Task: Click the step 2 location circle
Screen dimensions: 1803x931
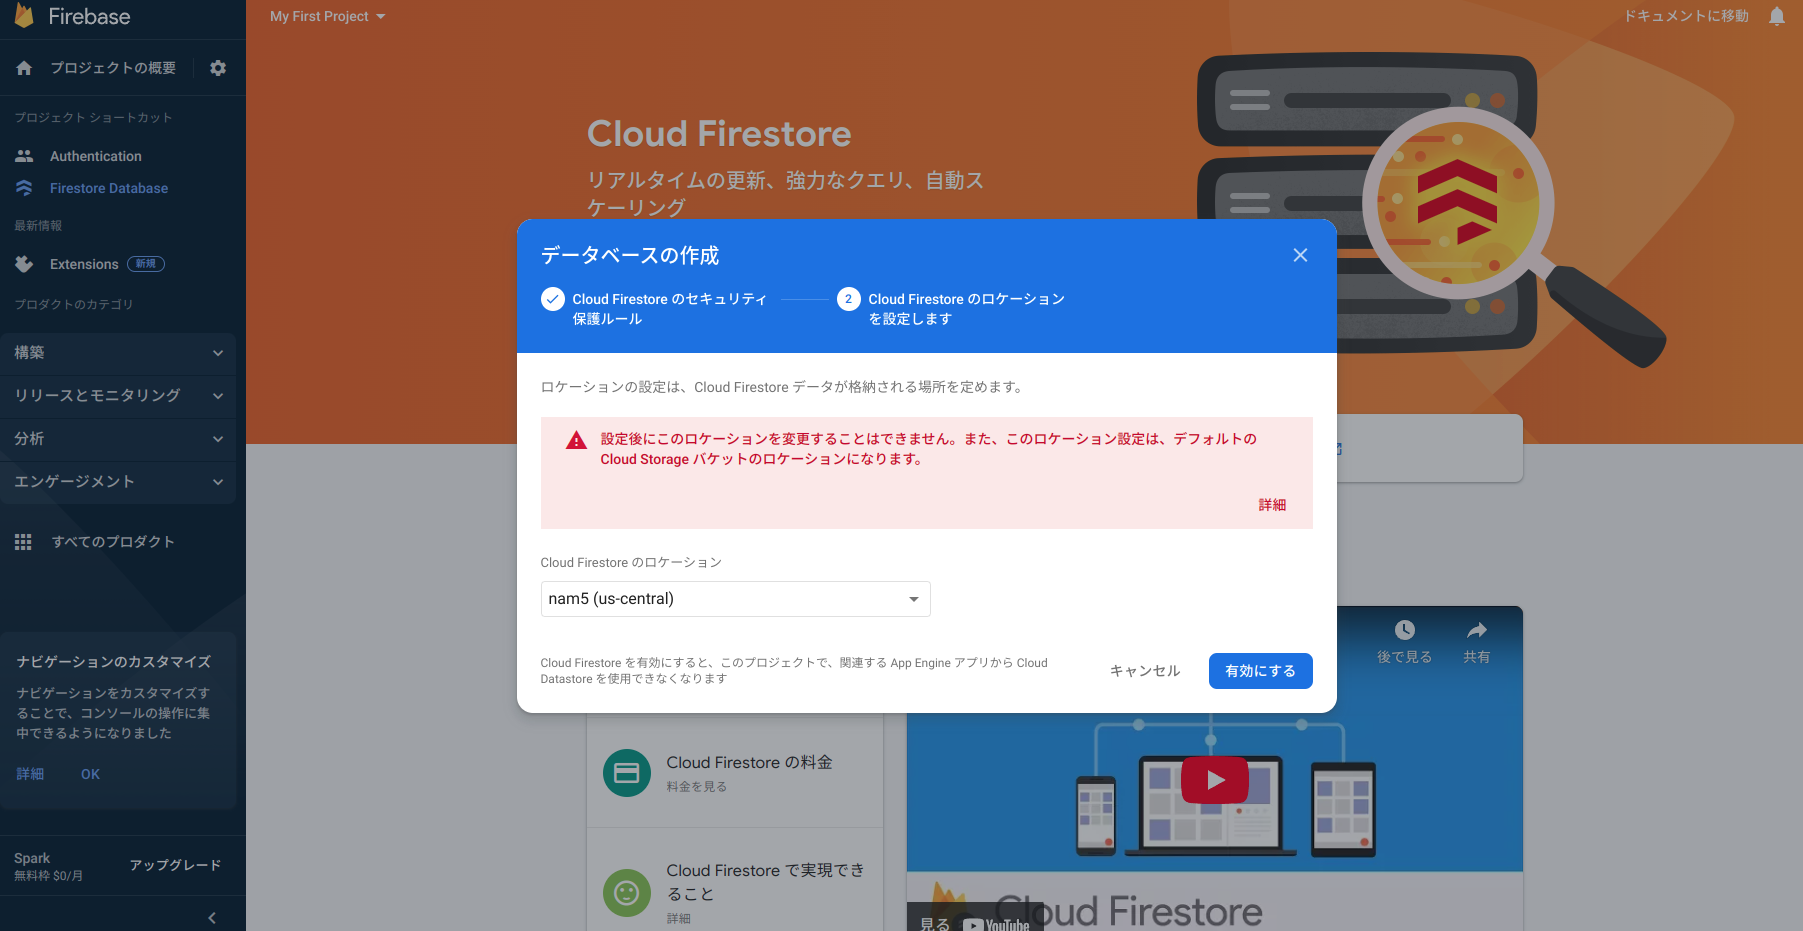Action: (849, 299)
